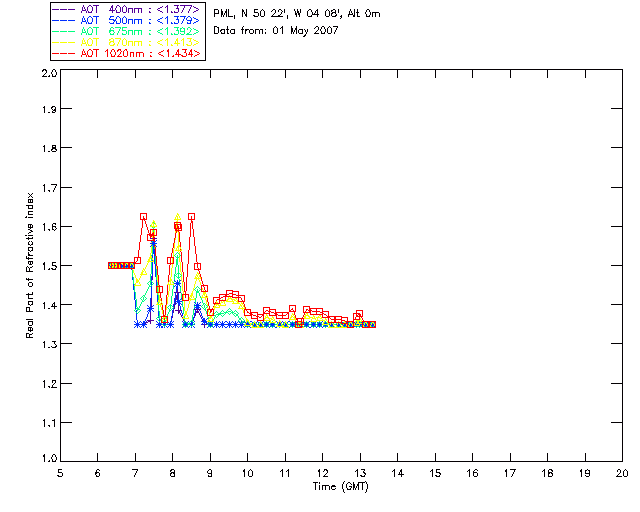Screen dimensions: 640x512
Task: Click the x-axis label 10
Action: click(247, 473)
